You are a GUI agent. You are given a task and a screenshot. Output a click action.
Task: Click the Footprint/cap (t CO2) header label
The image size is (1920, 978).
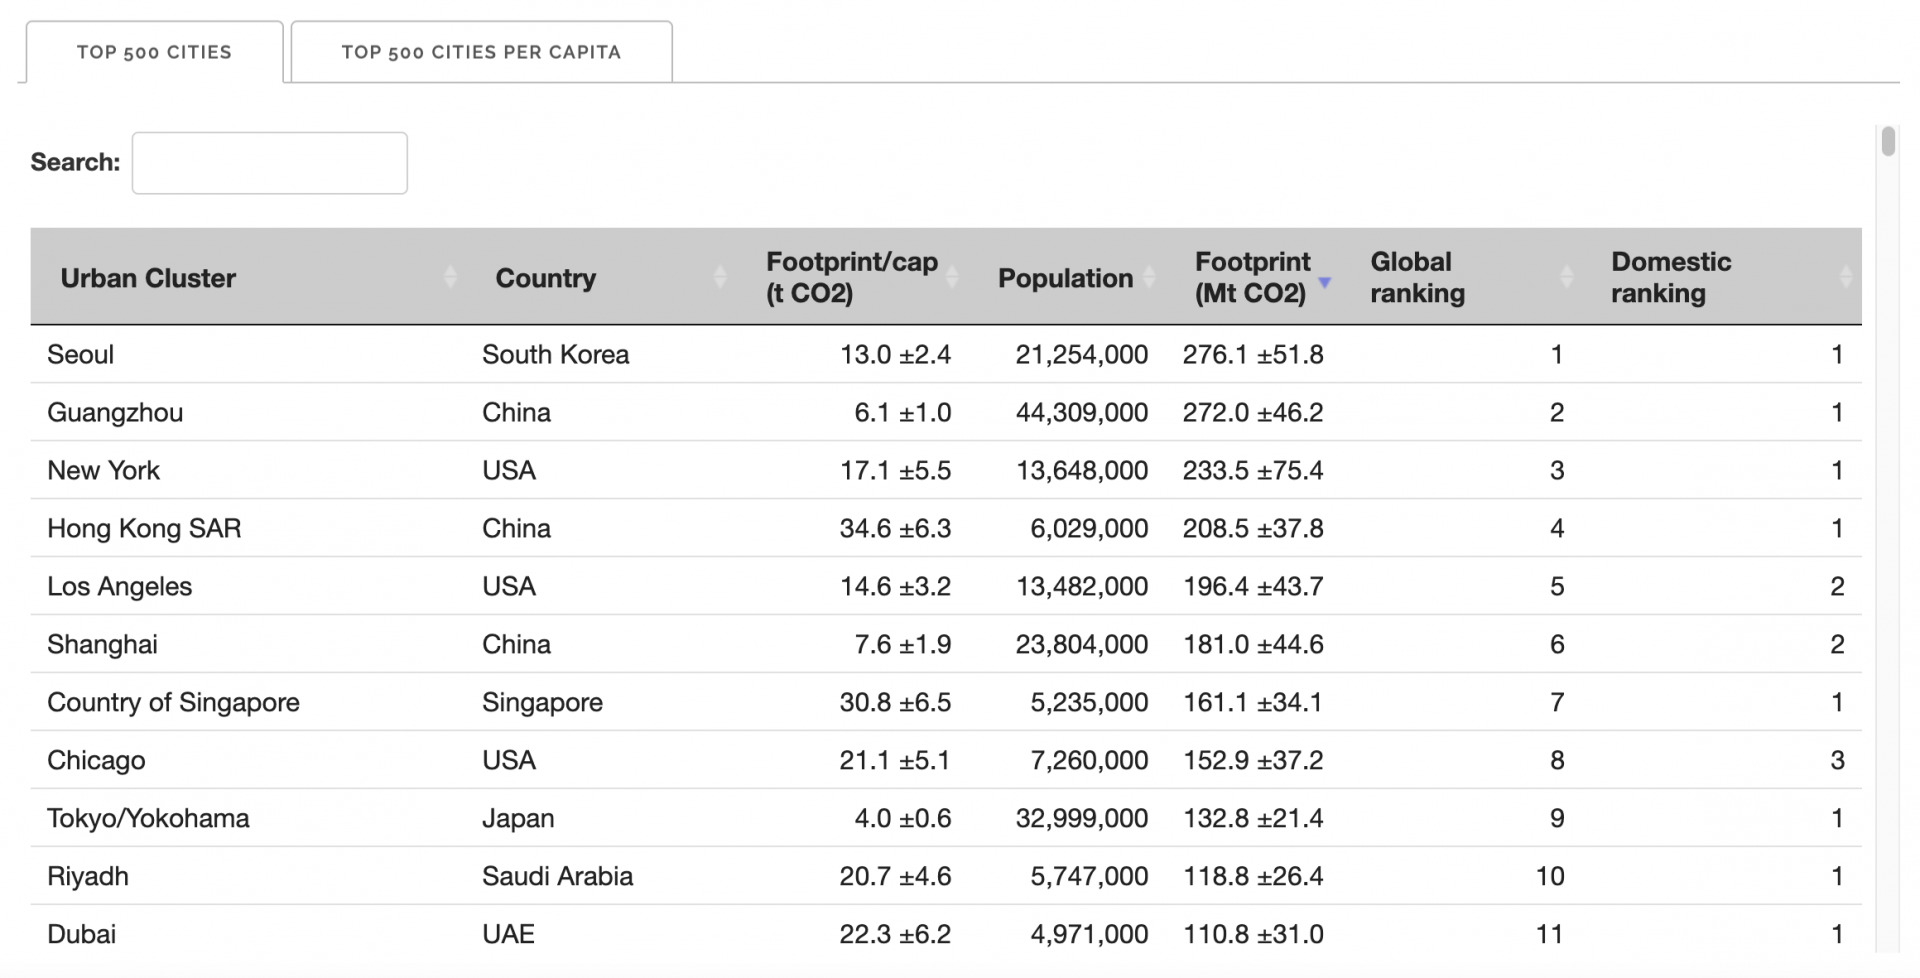(x=852, y=277)
